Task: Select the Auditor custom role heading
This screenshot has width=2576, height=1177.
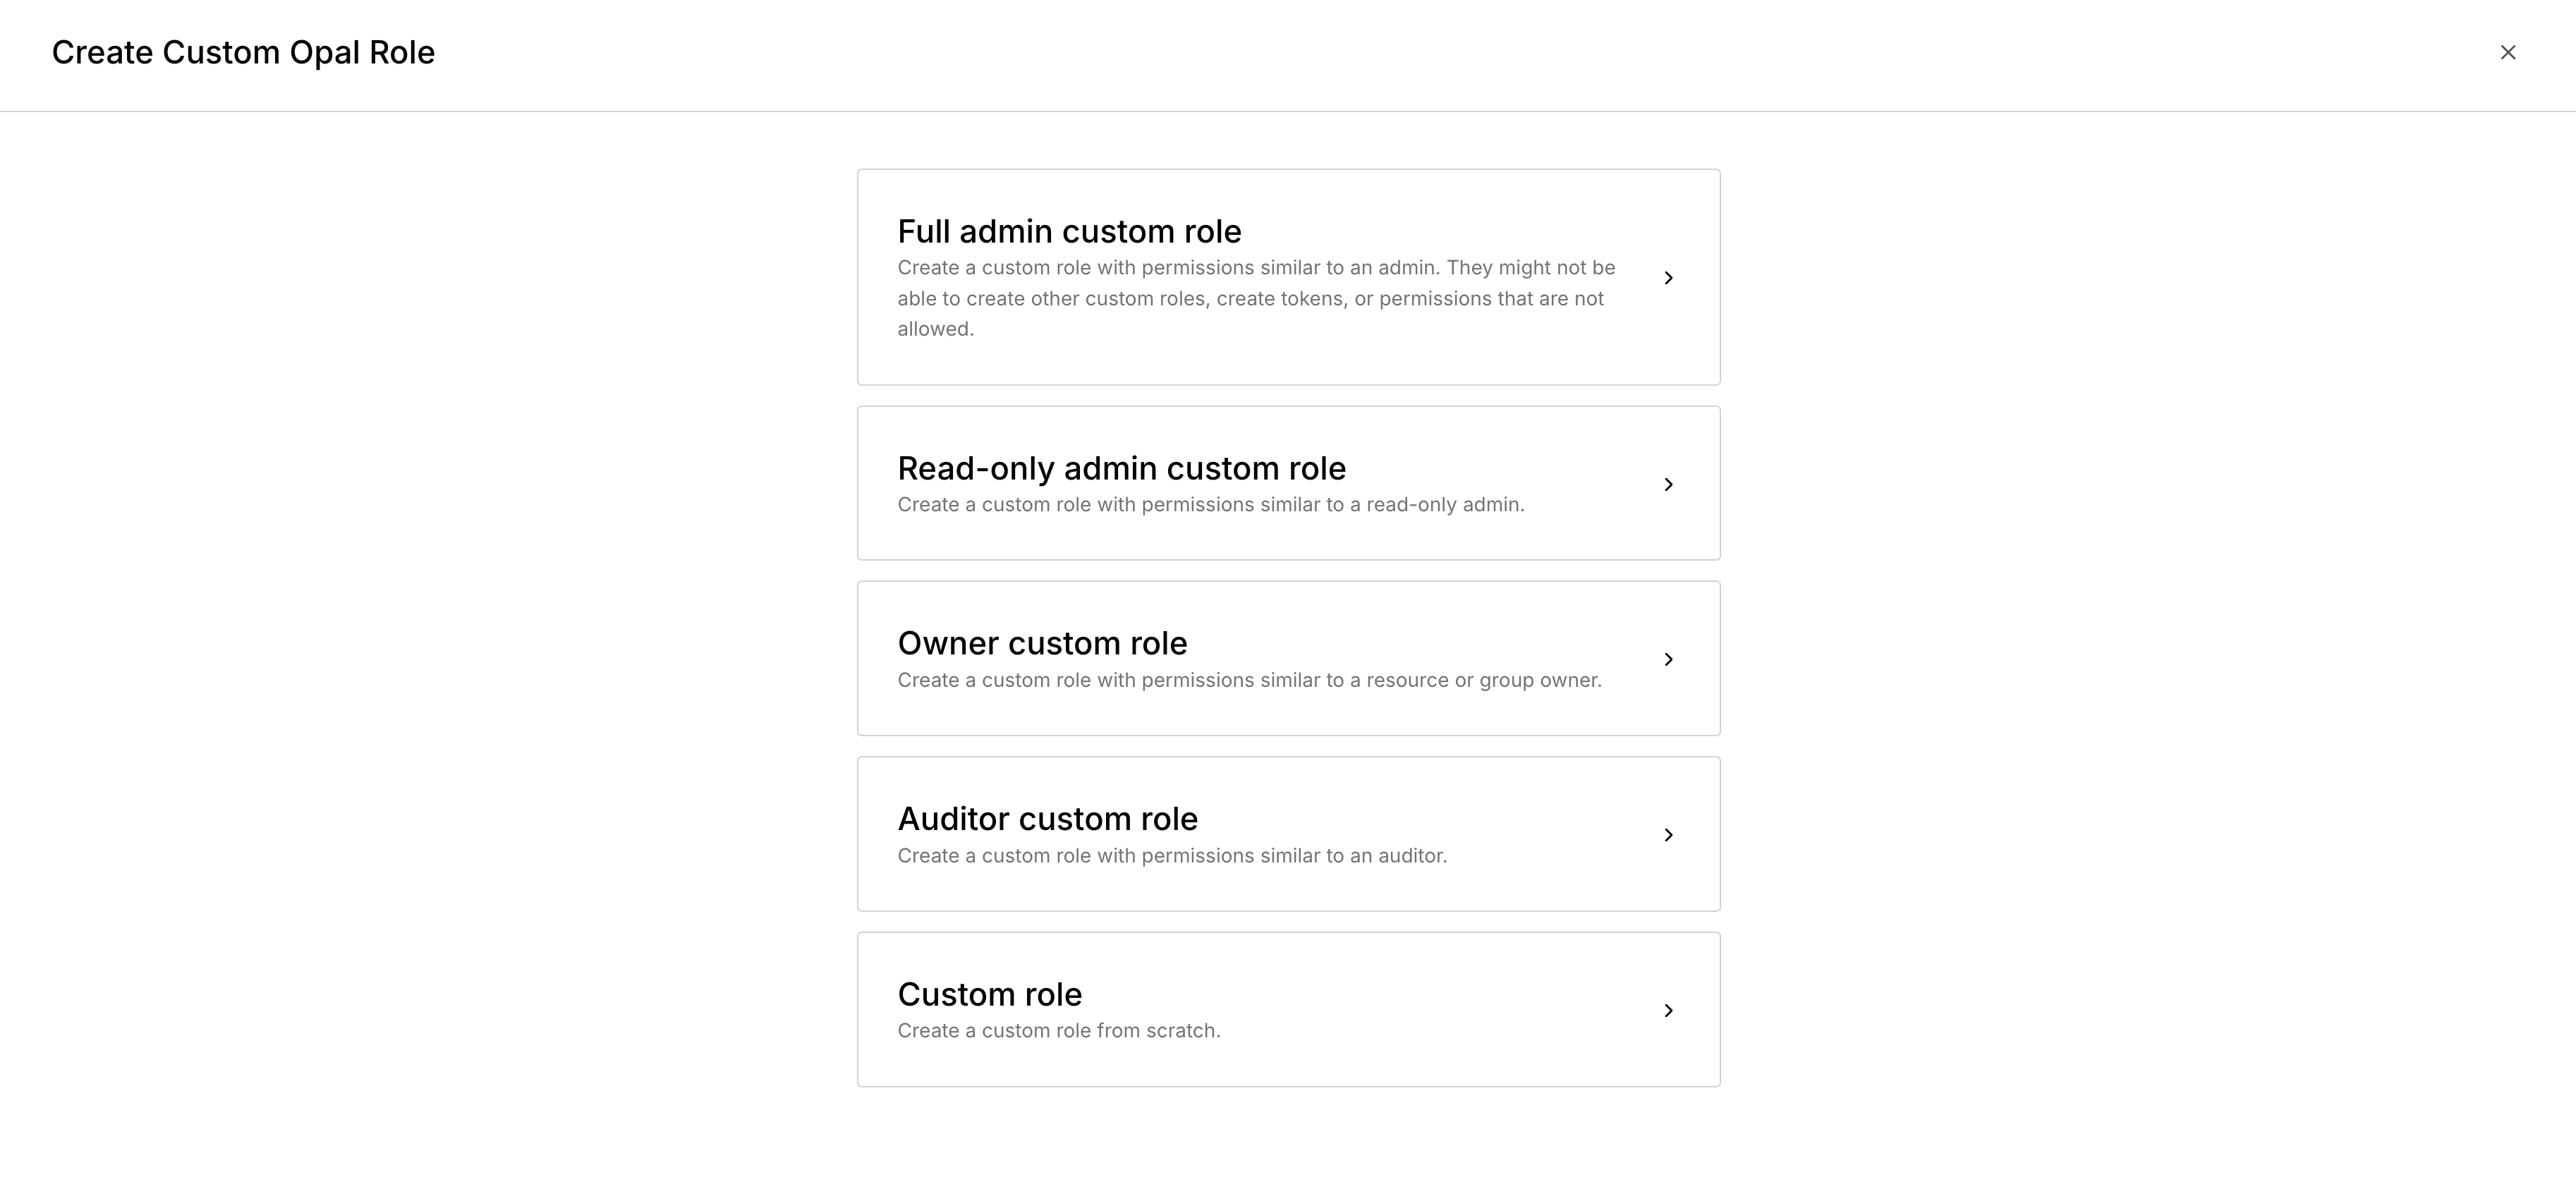Action: [x=1047, y=819]
